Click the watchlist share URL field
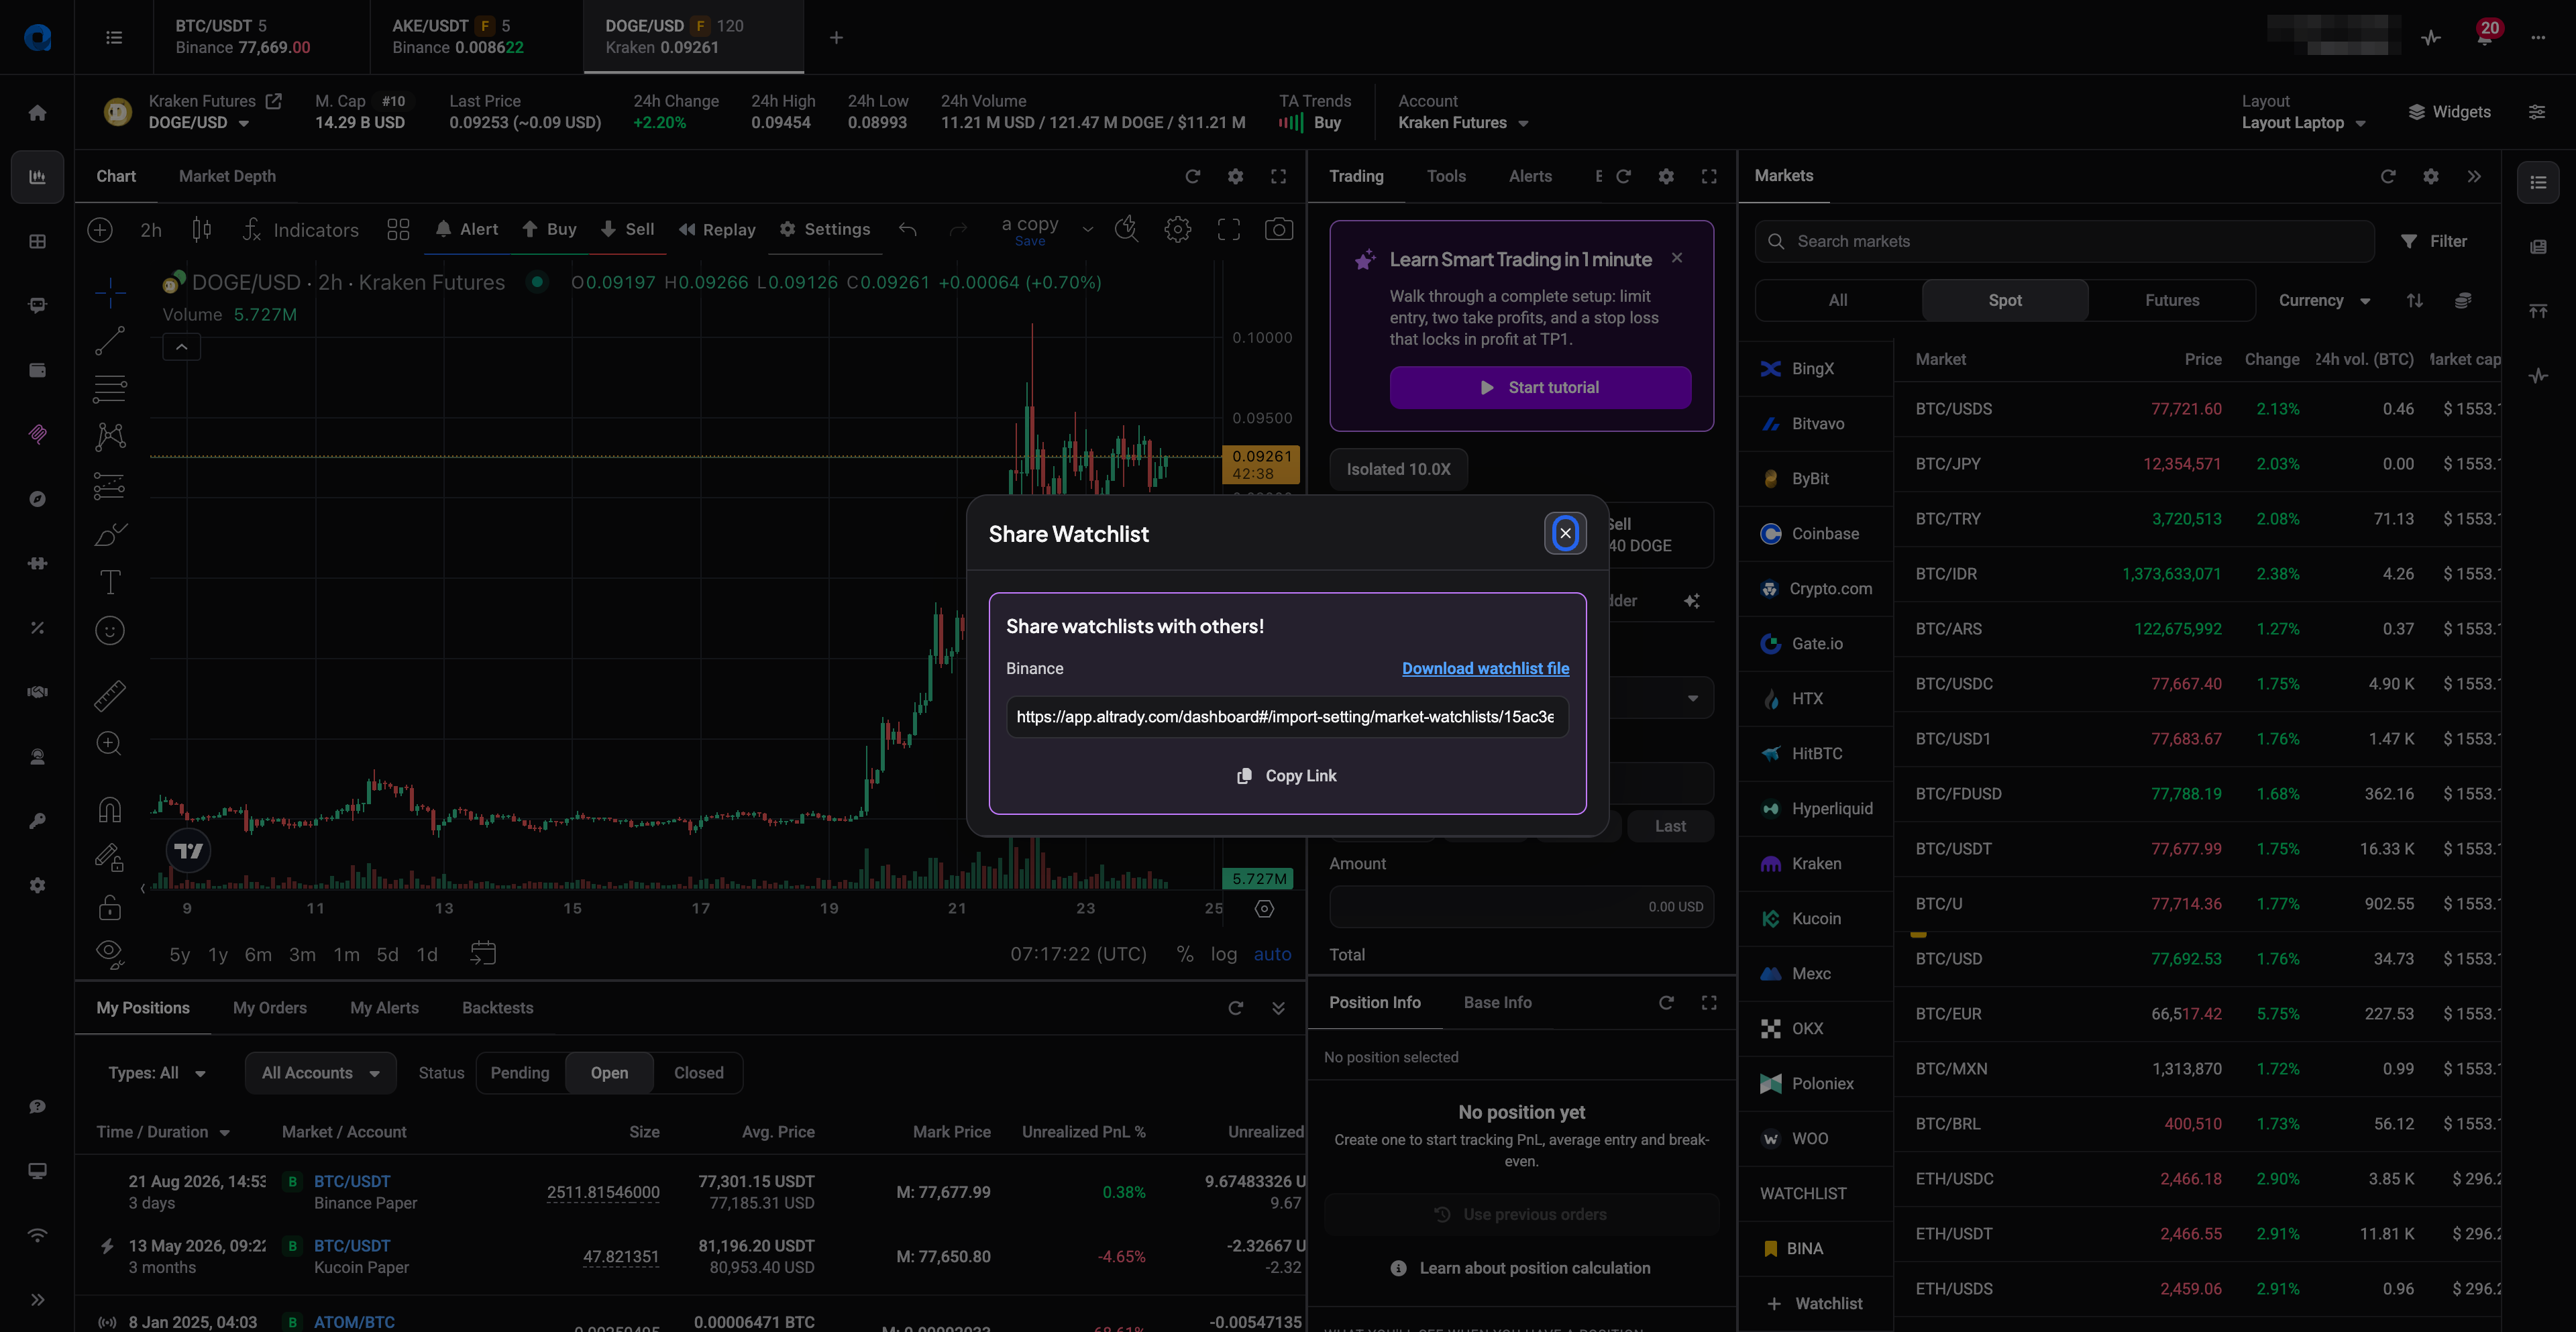The height and width of the screenshot is (1332, 2576). (x=1287, y=717)
